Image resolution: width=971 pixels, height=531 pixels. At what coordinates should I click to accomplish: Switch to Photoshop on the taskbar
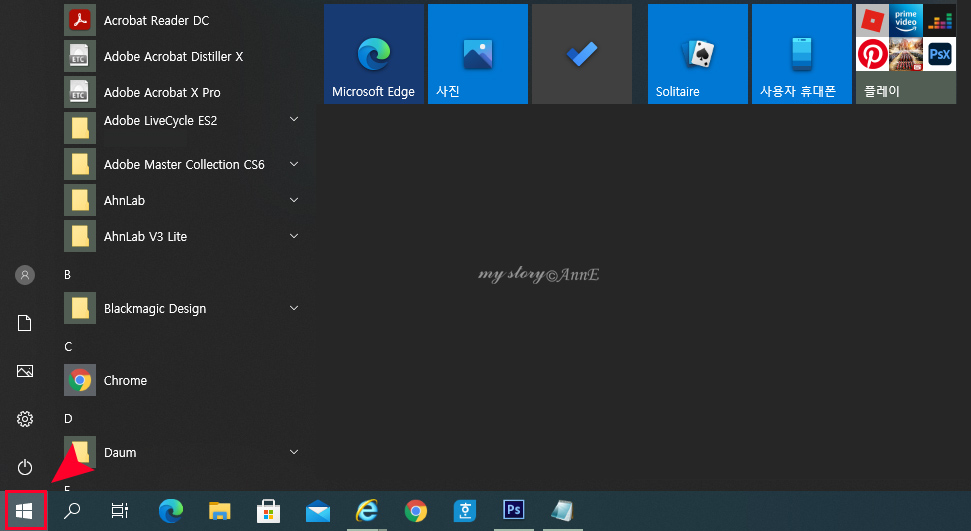pos(513,510)
